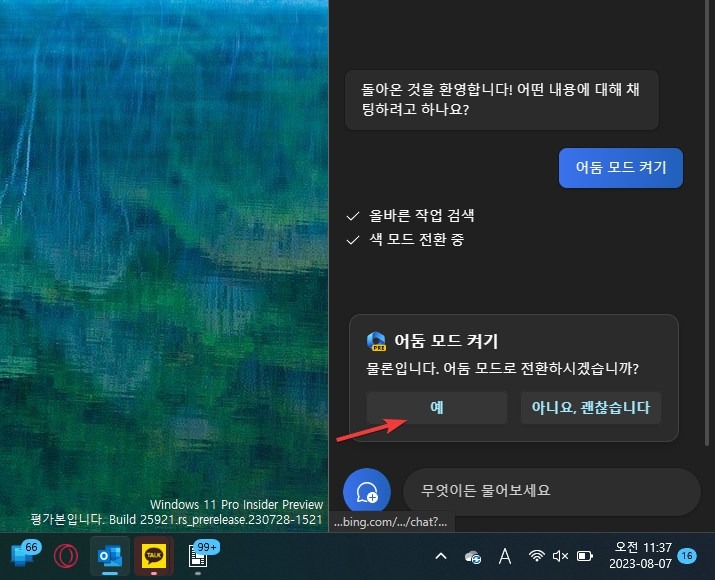This screenshot has height=580, width=715.
Task: Open network settings via the Wi-Fi icon
Action: click(537, 556)
